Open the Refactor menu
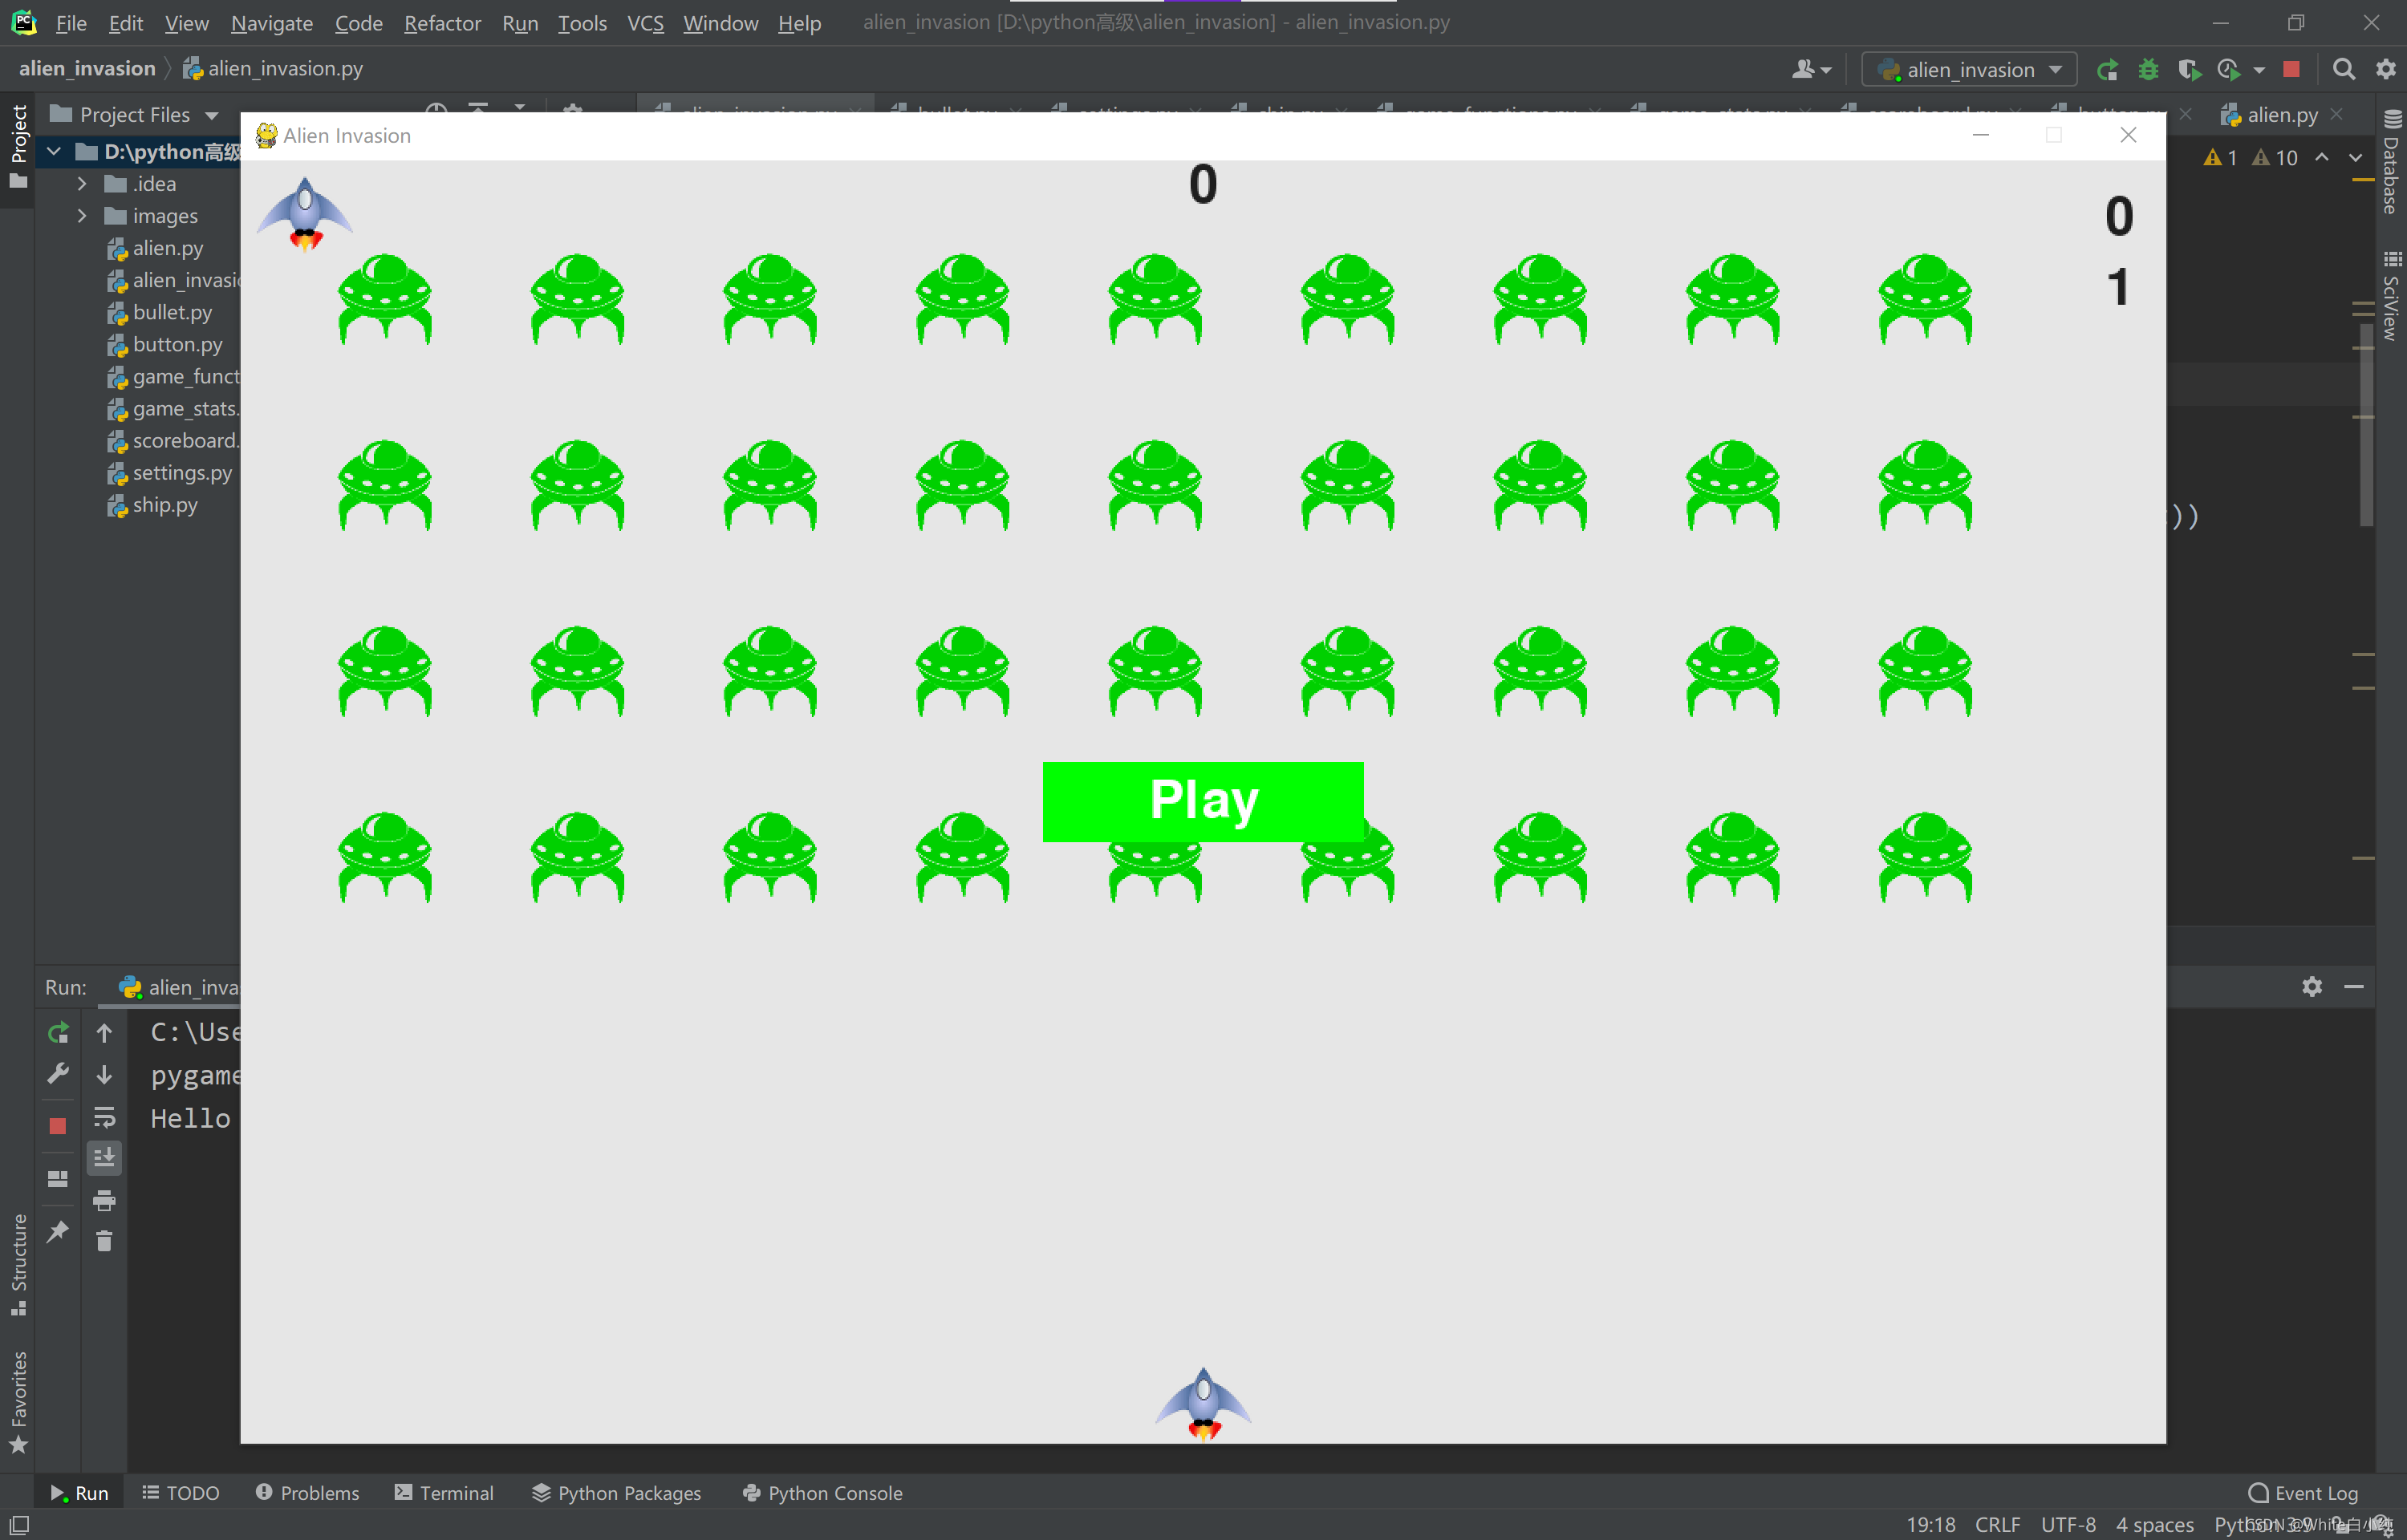 (x=442, y=22)
